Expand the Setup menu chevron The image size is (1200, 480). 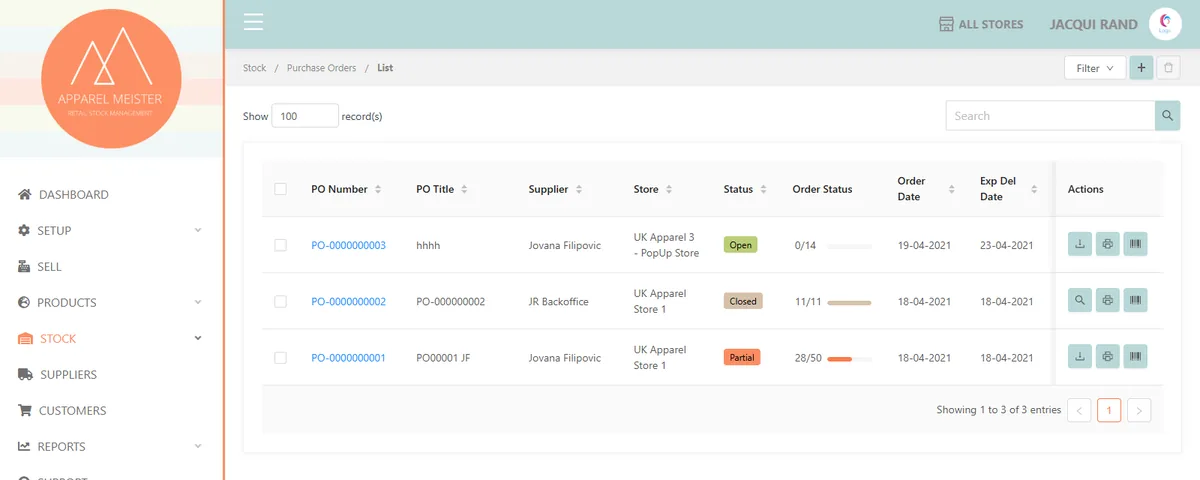click(197, 230)
